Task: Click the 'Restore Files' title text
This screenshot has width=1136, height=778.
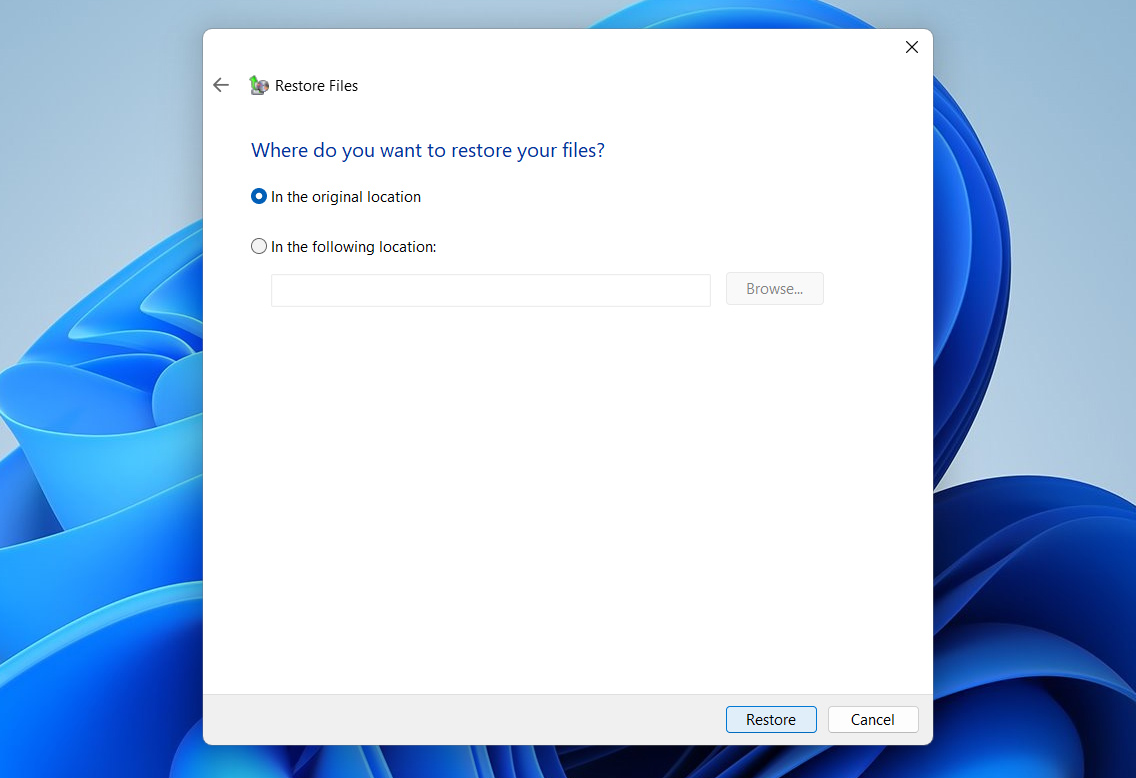Action: [317, 85]
